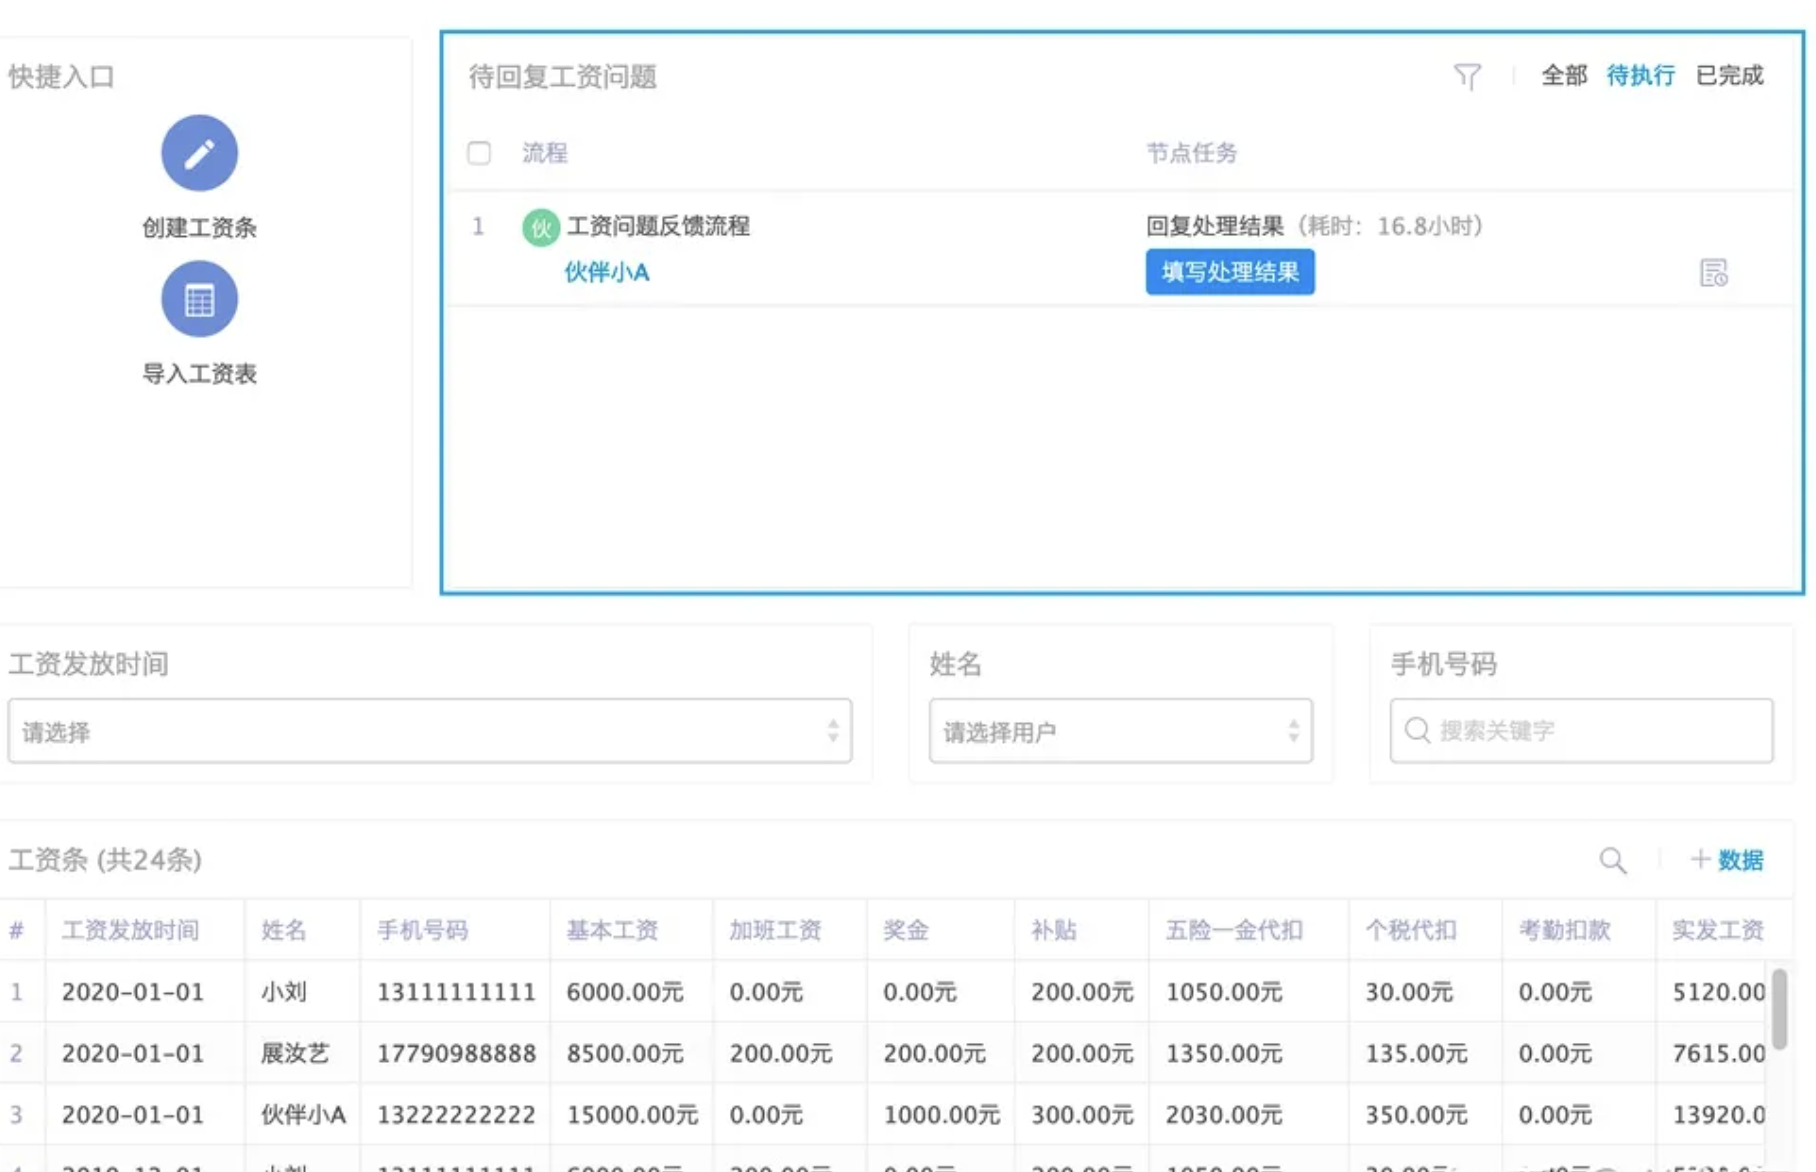
Task: Expand the 姓名 请选择用户 dropdown
Action: click(x=1120, y=731)
